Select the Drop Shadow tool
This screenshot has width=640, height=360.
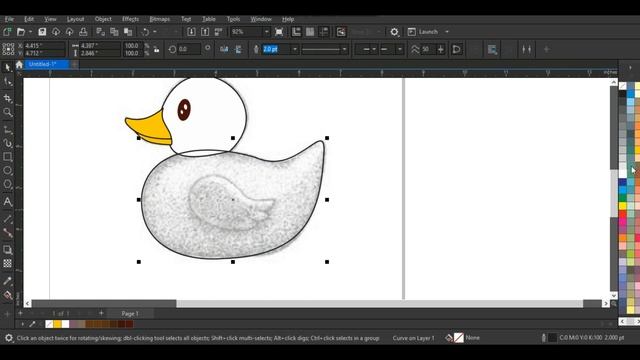pyautogui.click(x=7, y=250)
